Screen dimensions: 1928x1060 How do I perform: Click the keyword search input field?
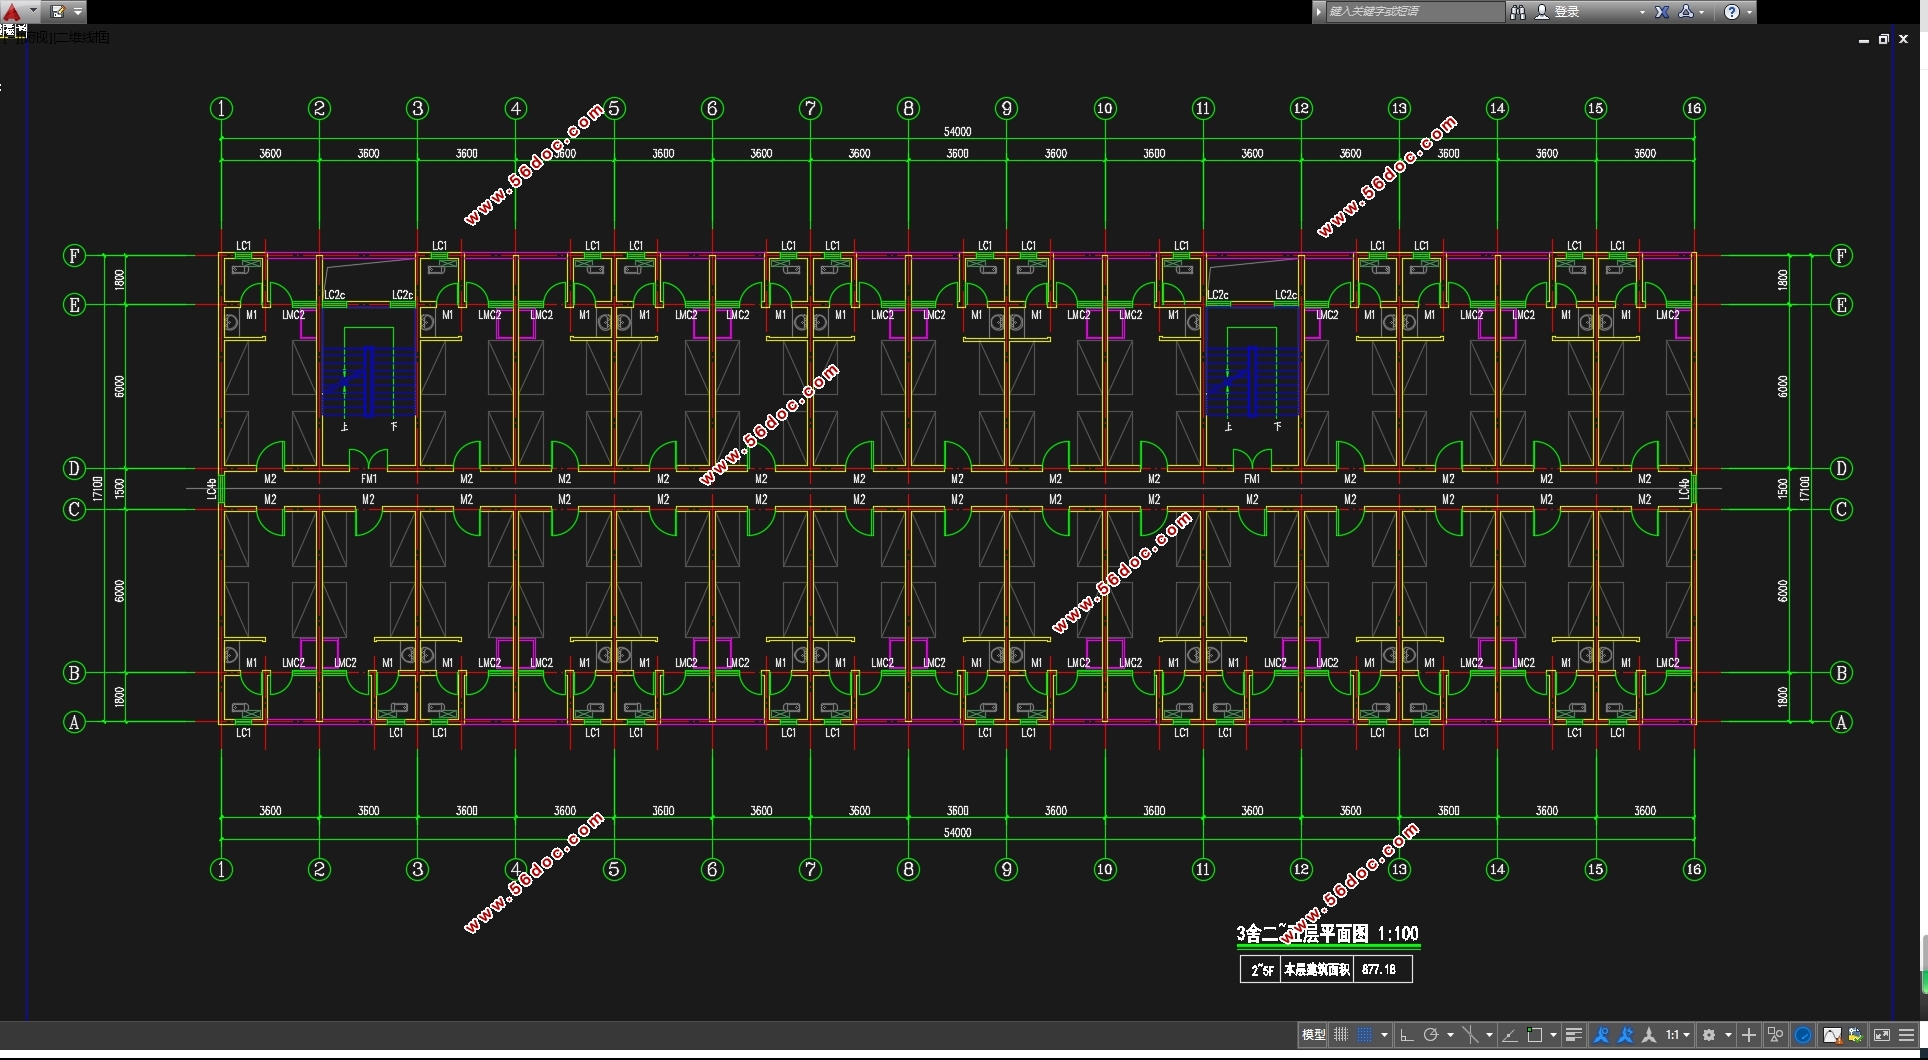[x=1414, y=11]
